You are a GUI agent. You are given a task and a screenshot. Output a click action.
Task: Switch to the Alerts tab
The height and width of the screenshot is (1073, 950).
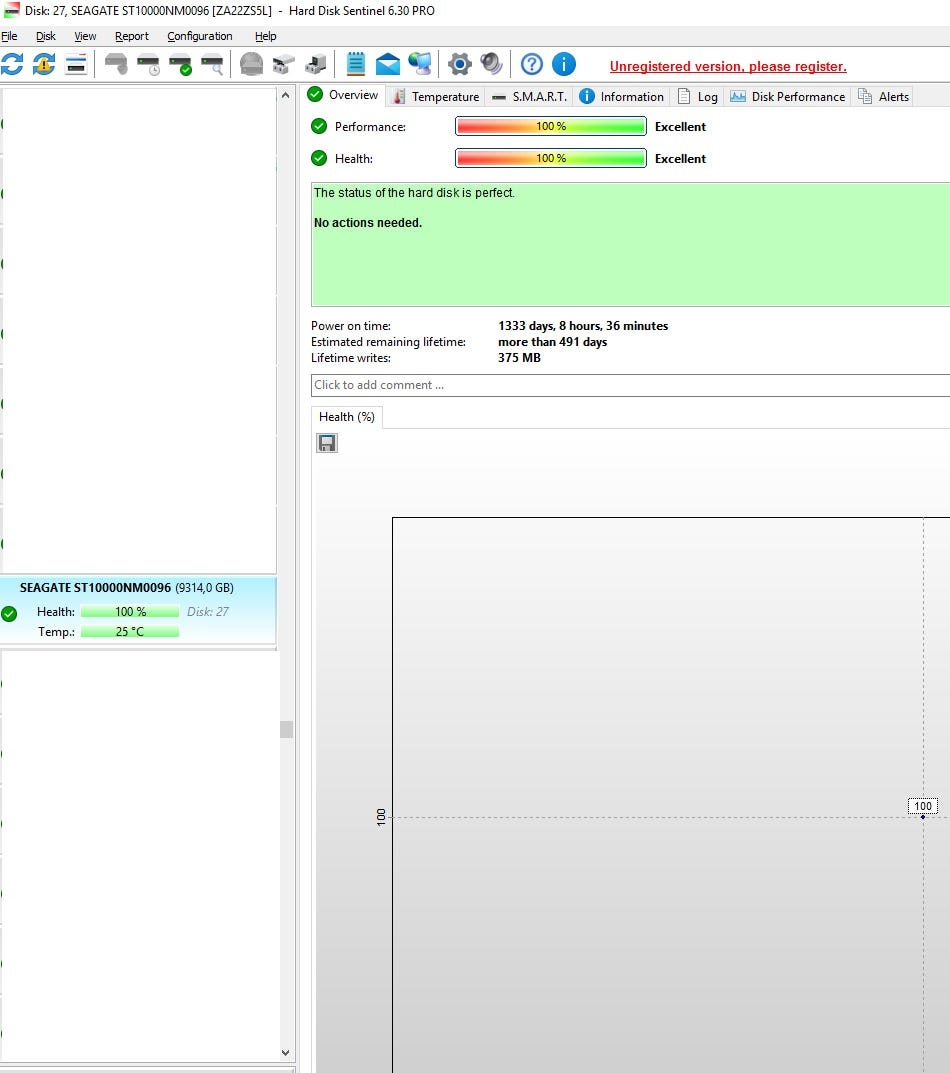(884, 96)
